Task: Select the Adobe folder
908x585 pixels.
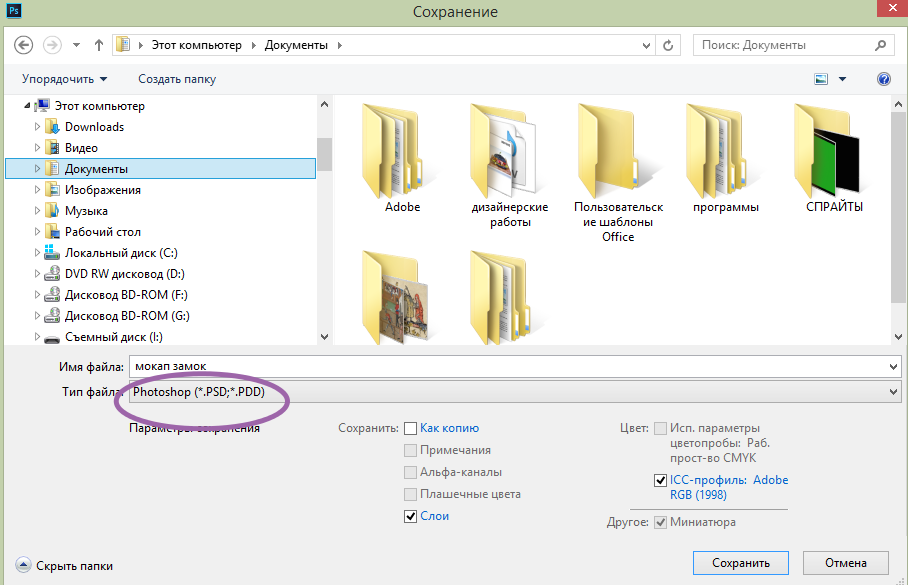Action: [402, 158]
